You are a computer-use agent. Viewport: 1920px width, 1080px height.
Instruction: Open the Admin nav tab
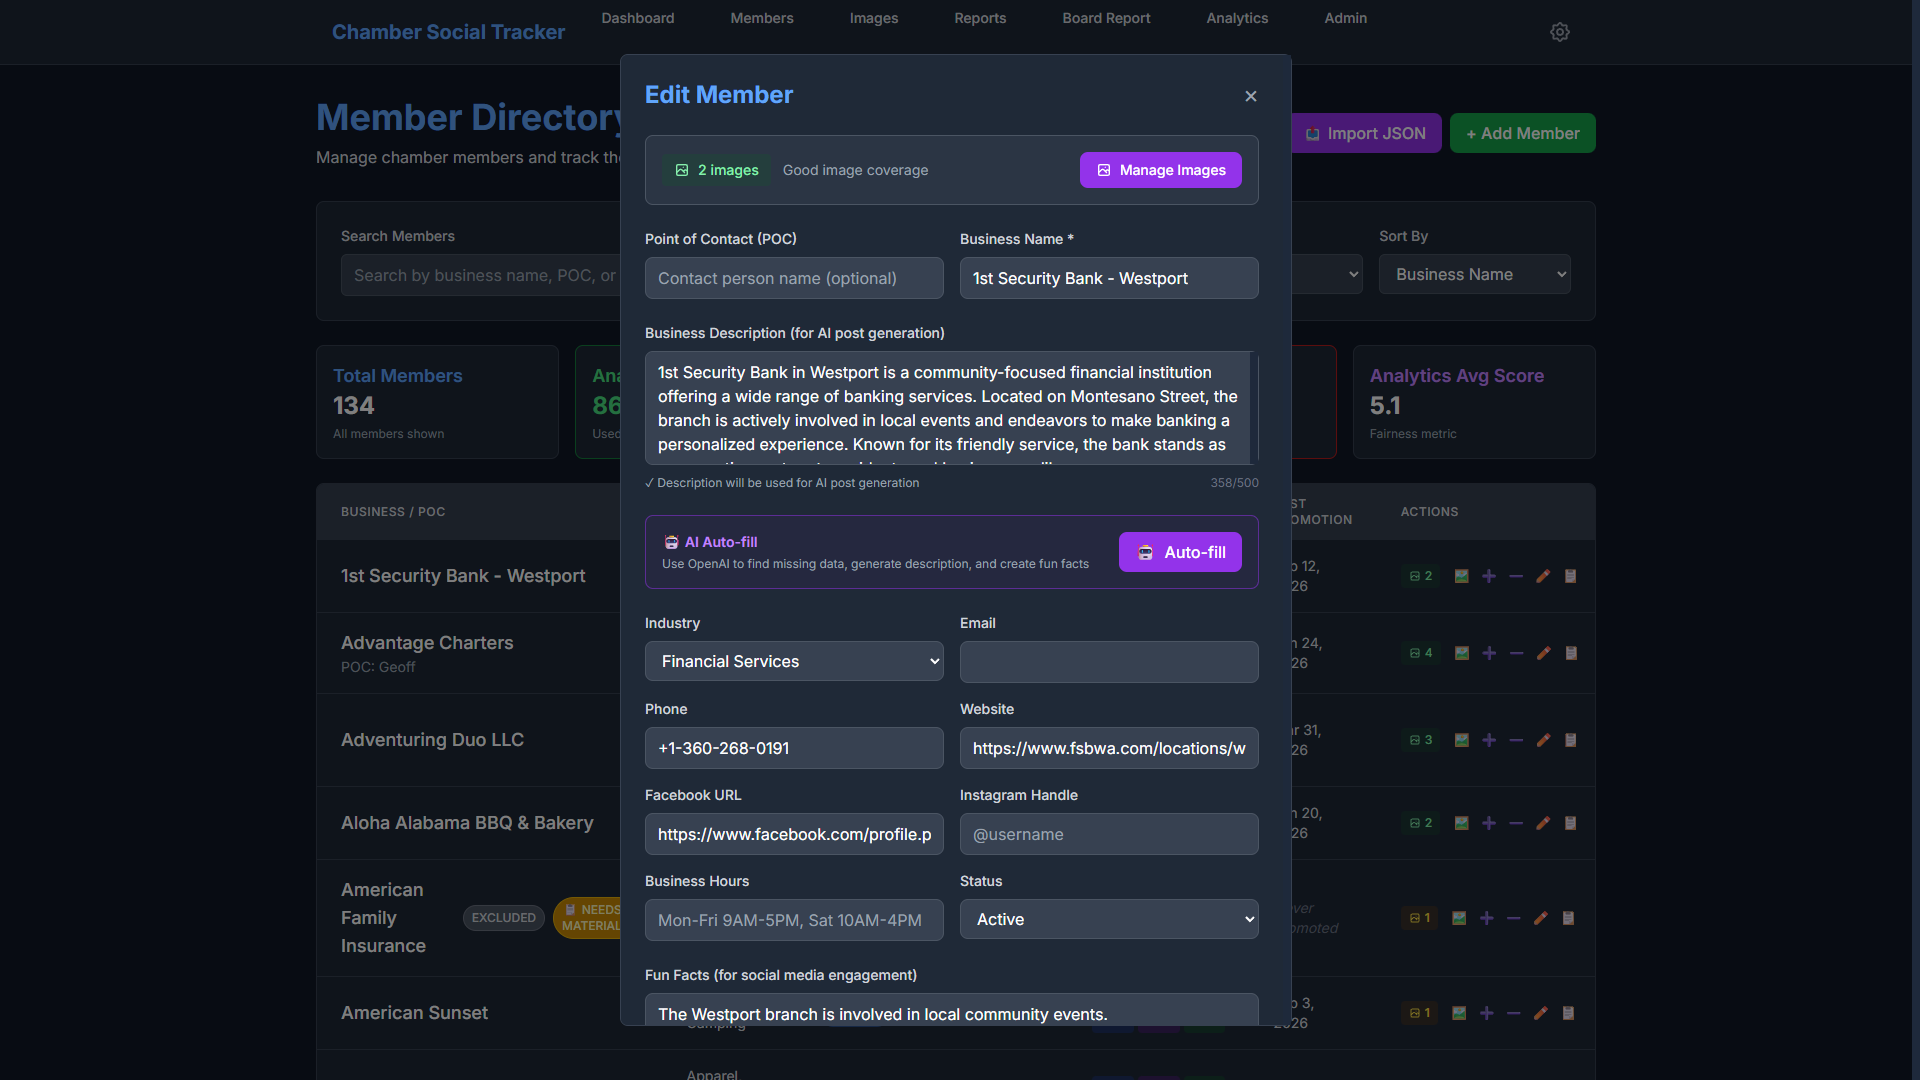point(1345,18)
